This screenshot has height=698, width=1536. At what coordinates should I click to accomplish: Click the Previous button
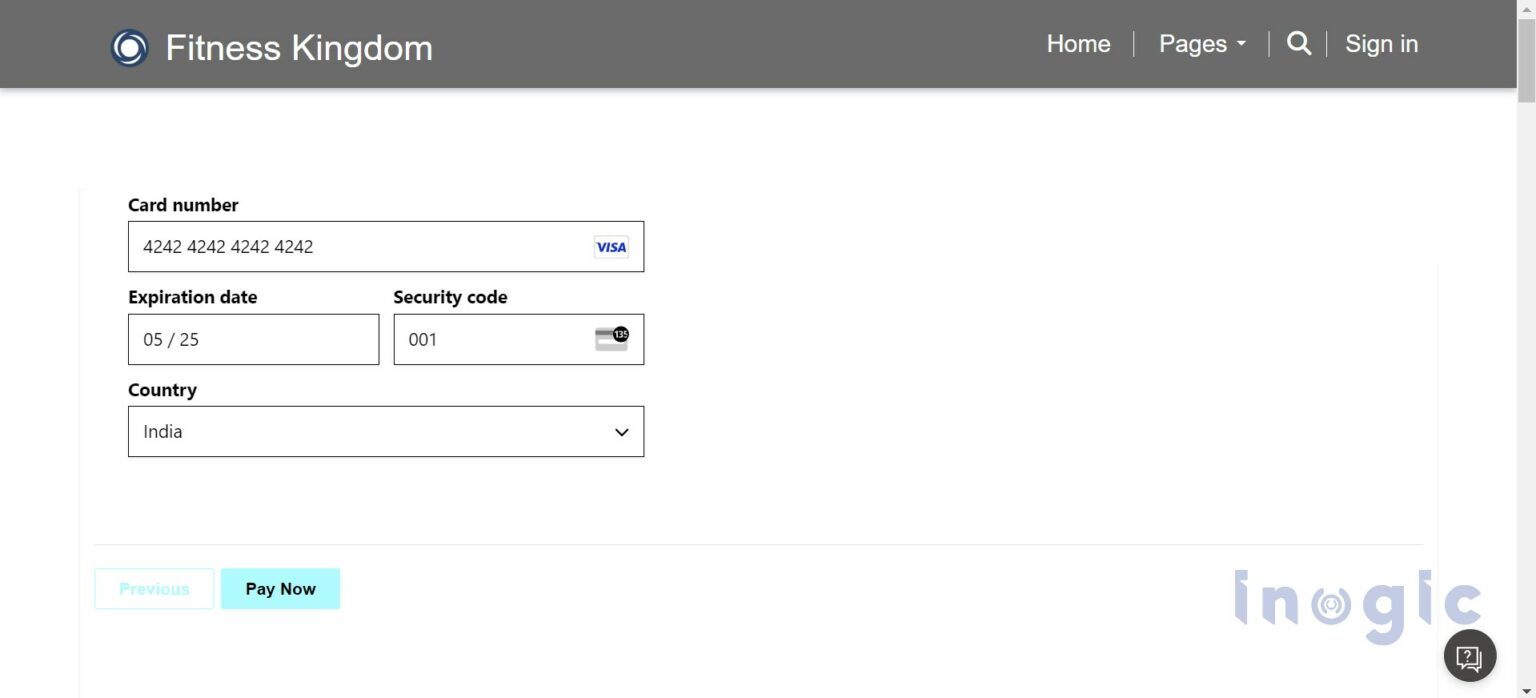tap(153, 588)
